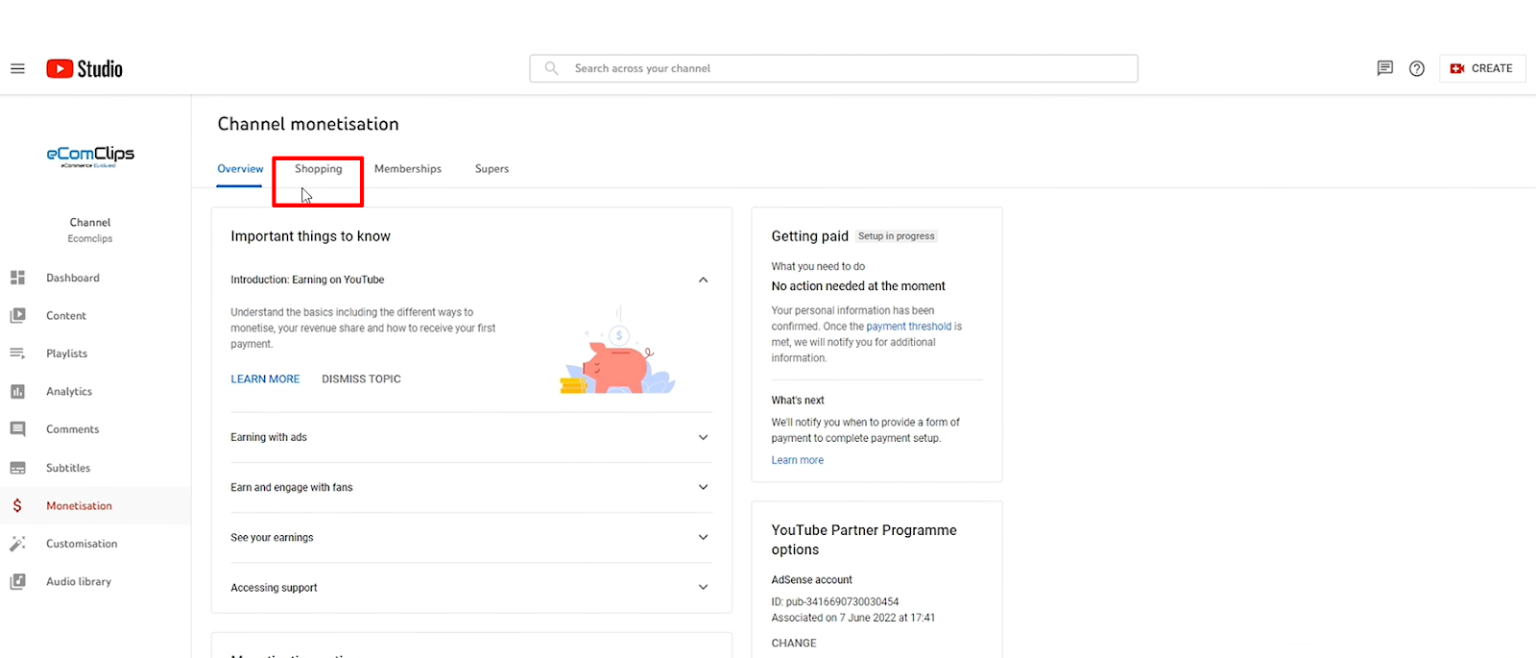Open the Memberships tab
This screenshot has width=1536, height=658.
[408, 169]
